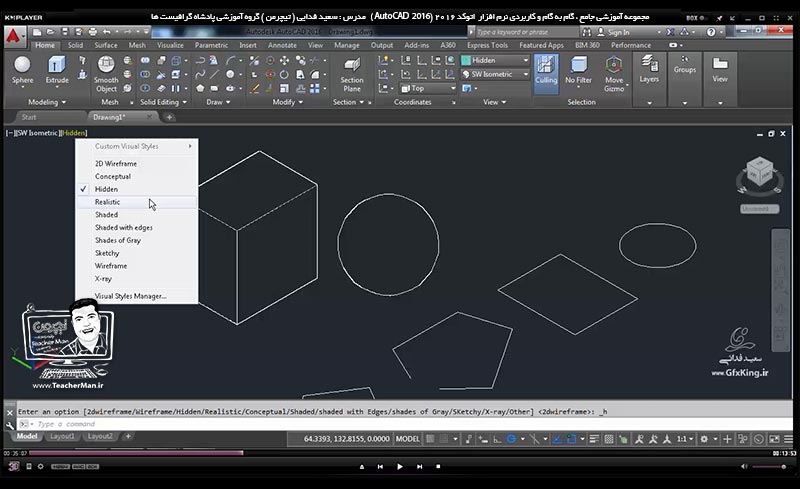Open the Hidden visual style dropdown in ribbon
This screenshot has height=489, width=800.
point(495,60)
